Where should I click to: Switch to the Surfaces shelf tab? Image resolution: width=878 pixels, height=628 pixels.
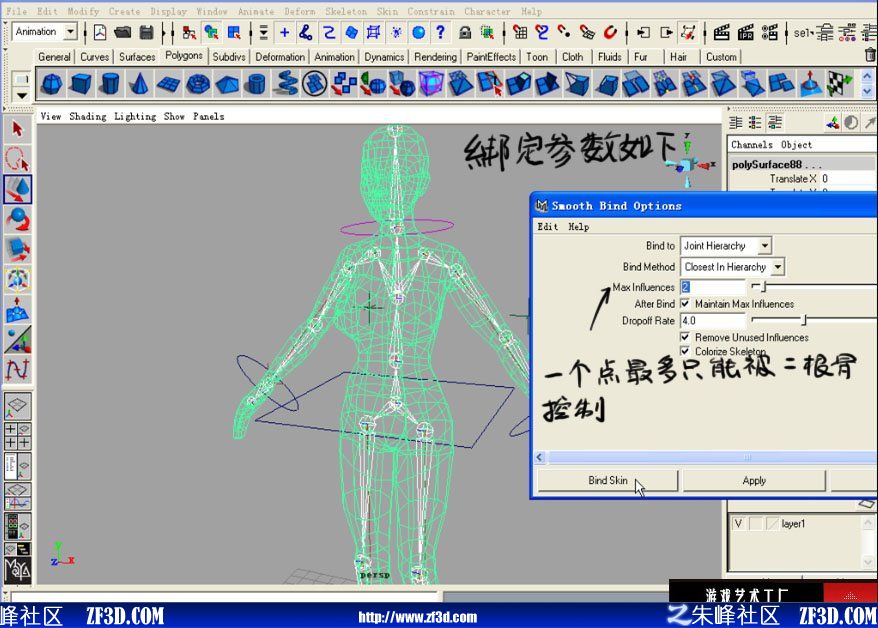[x=137, y=57]
